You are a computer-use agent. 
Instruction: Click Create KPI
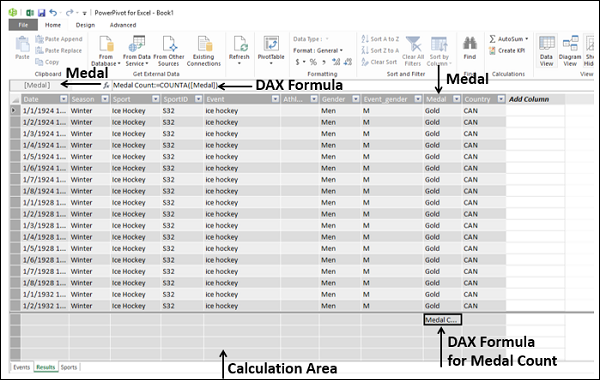(507, 51)
